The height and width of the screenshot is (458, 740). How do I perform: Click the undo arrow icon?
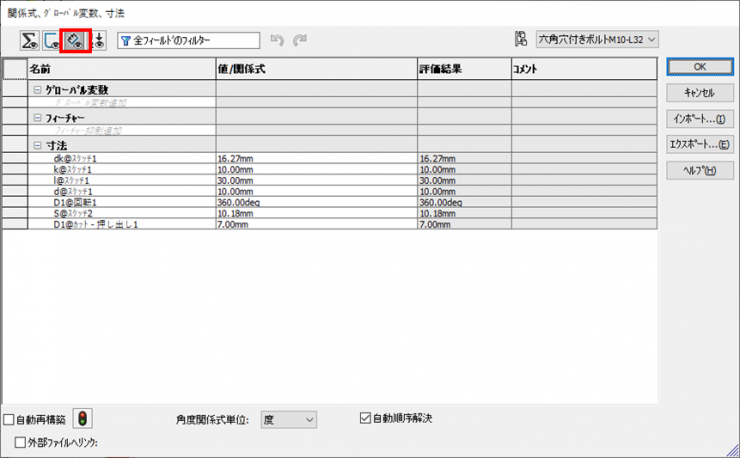(x=278, y=40)
